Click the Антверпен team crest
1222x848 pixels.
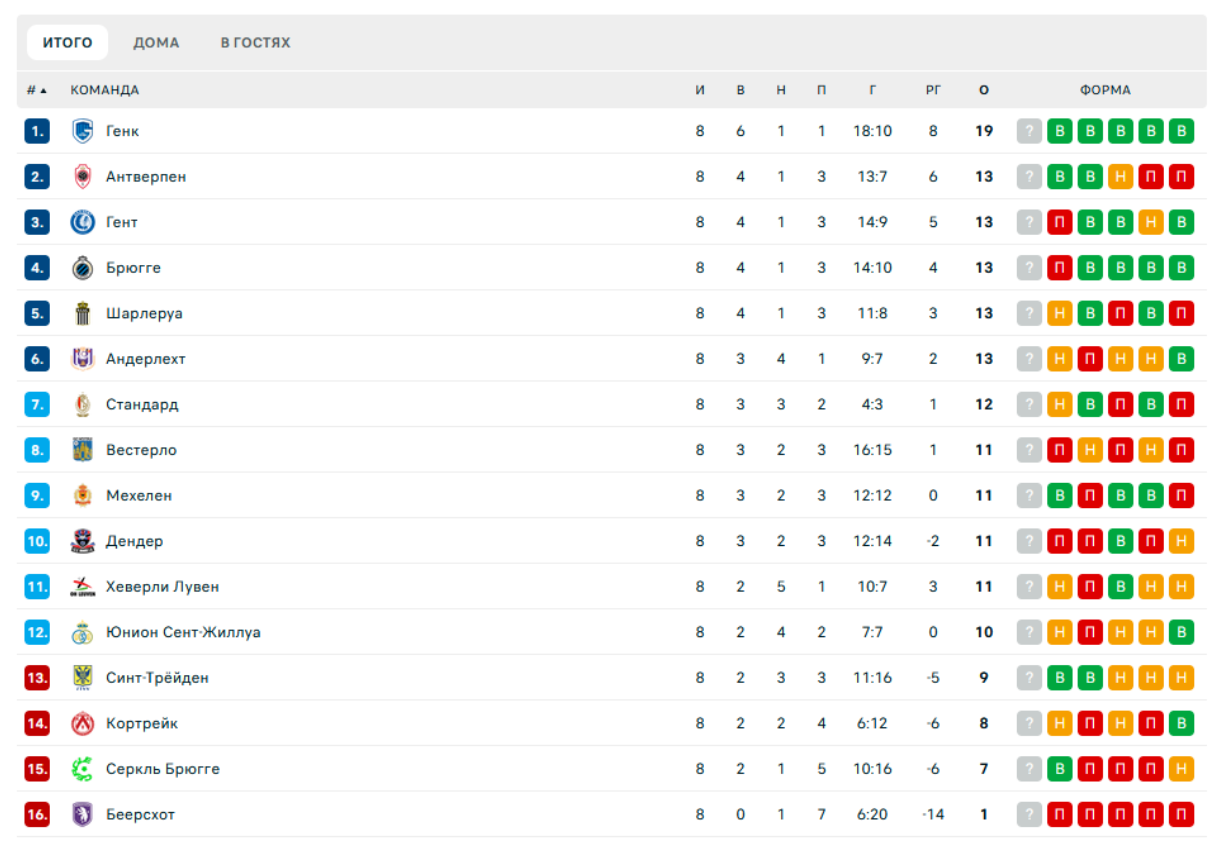click(83, 177)
